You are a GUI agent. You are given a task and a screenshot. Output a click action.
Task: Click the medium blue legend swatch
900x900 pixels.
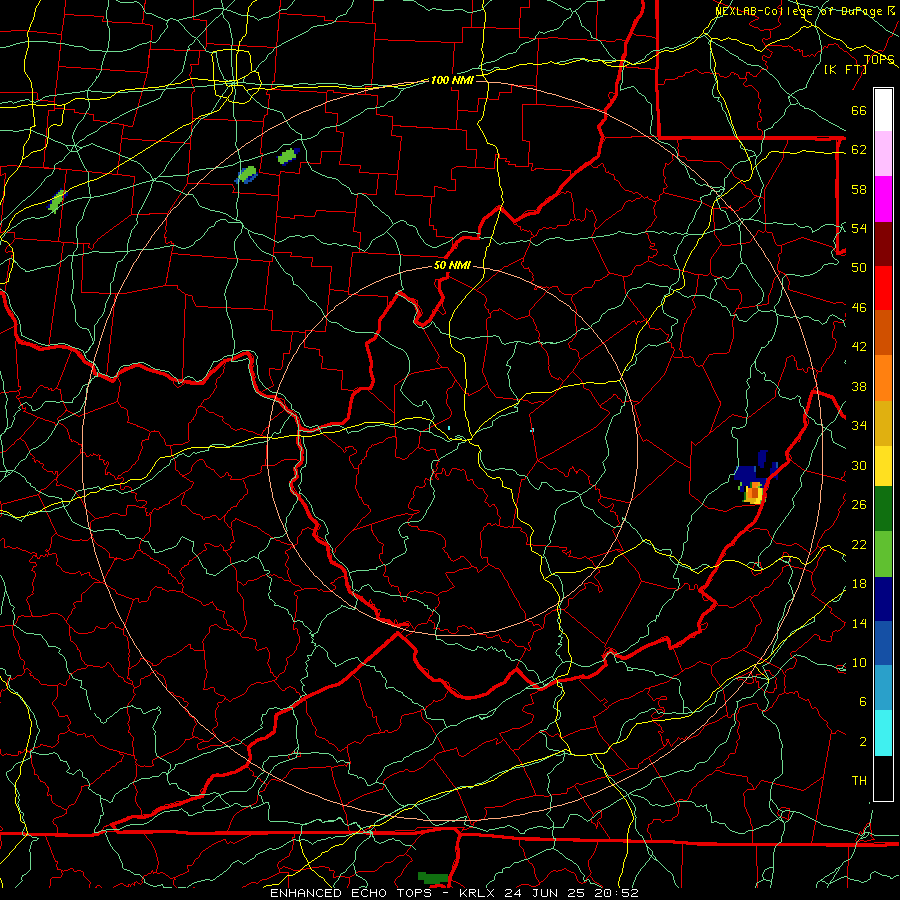(x=883, y=643)
